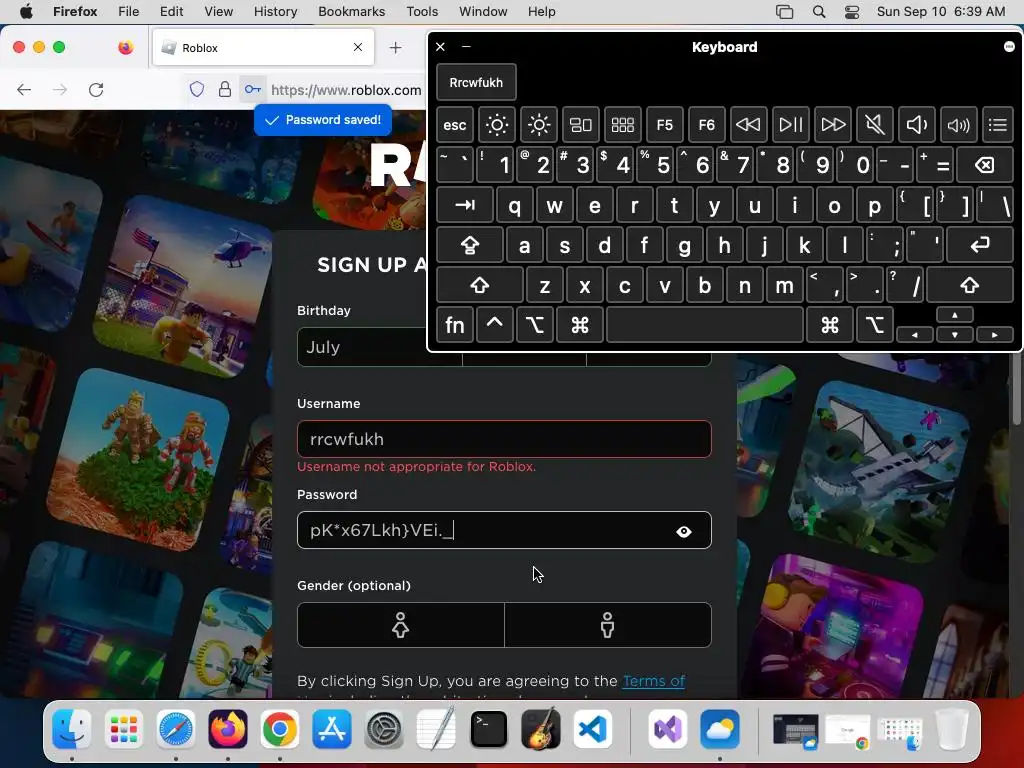The height and width of the screenshot is (768, 1024).
Task: Open Control Center in menu bar
Action: click(852, 11)
